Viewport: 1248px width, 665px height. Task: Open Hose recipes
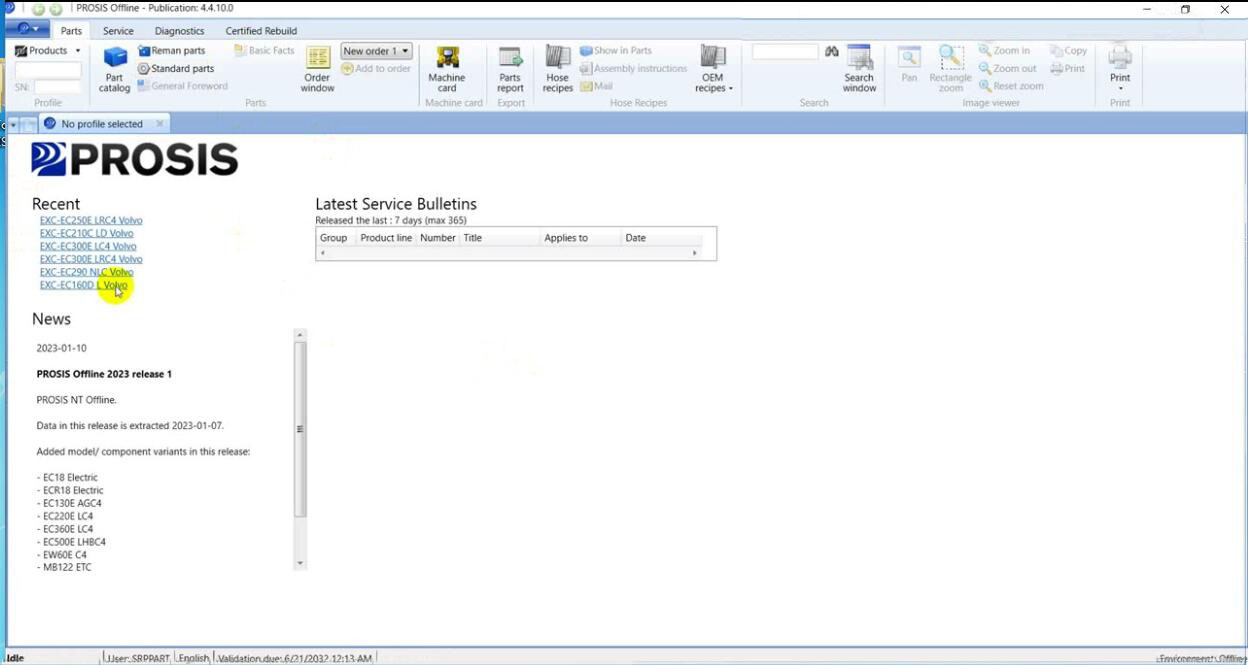coord(557,70)
